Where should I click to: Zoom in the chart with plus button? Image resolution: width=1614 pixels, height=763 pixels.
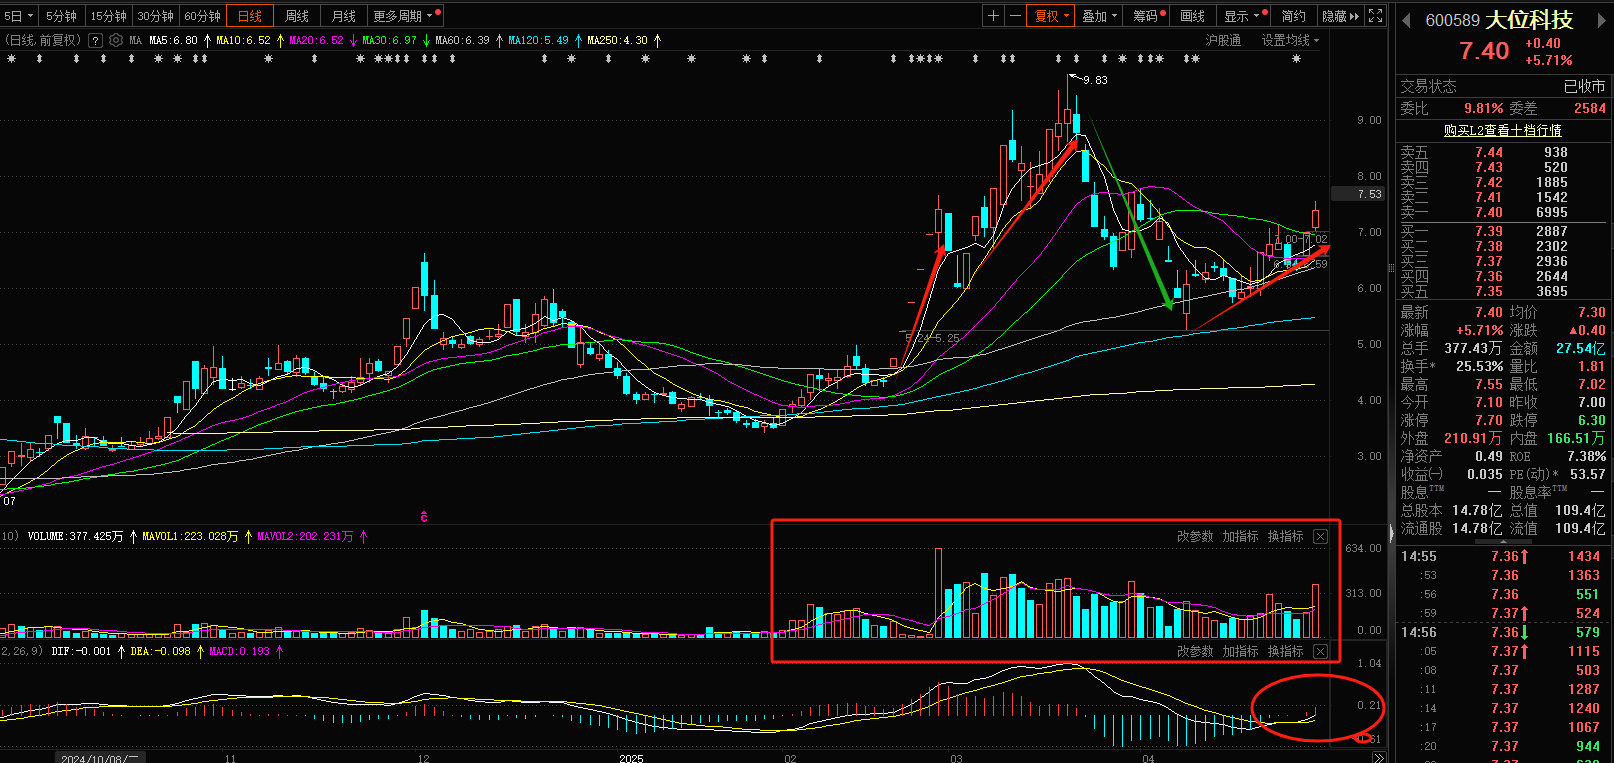[993, 16]
